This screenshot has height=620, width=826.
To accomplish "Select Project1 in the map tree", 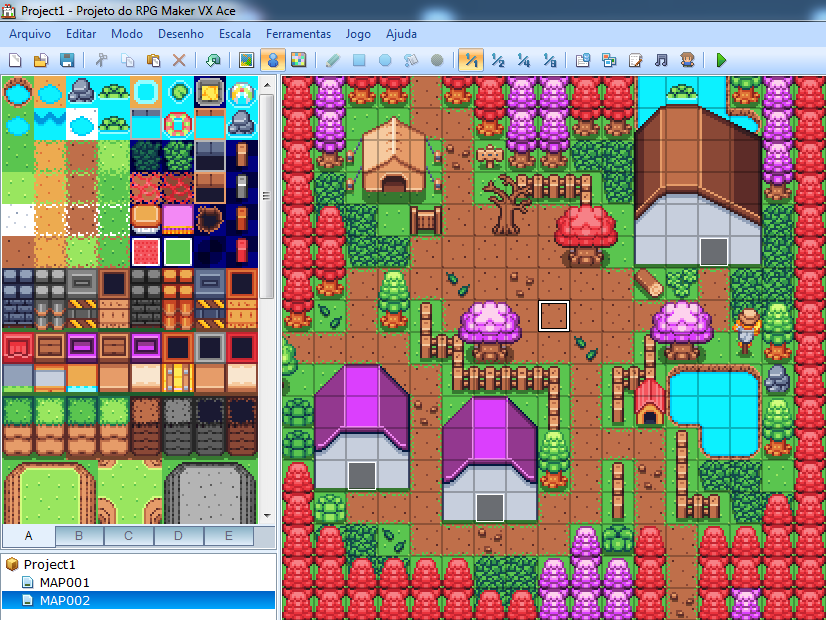I will [50, 565].
